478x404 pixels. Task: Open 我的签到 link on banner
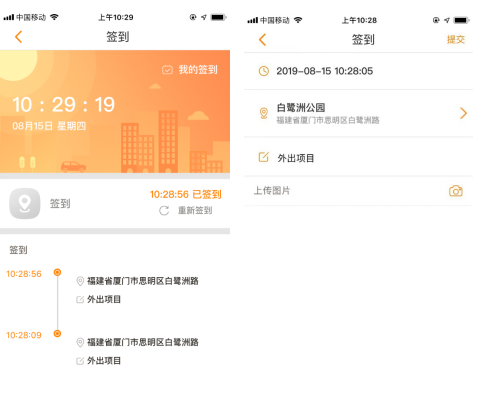[198, 70]
